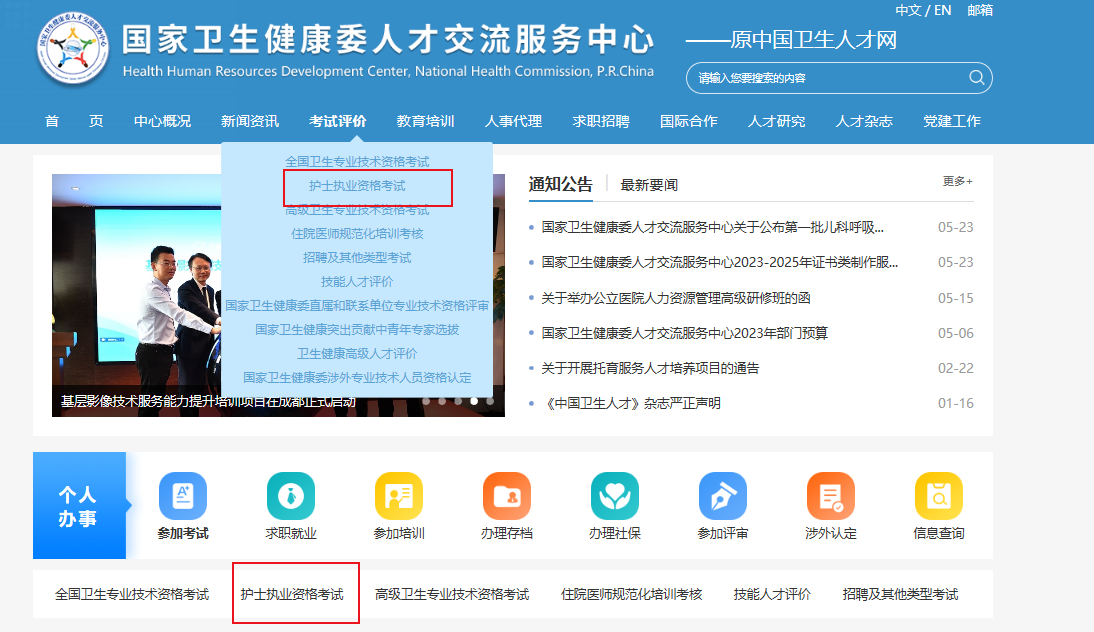Open the 求职就业 icon
1094x632 pixels.
291,496
